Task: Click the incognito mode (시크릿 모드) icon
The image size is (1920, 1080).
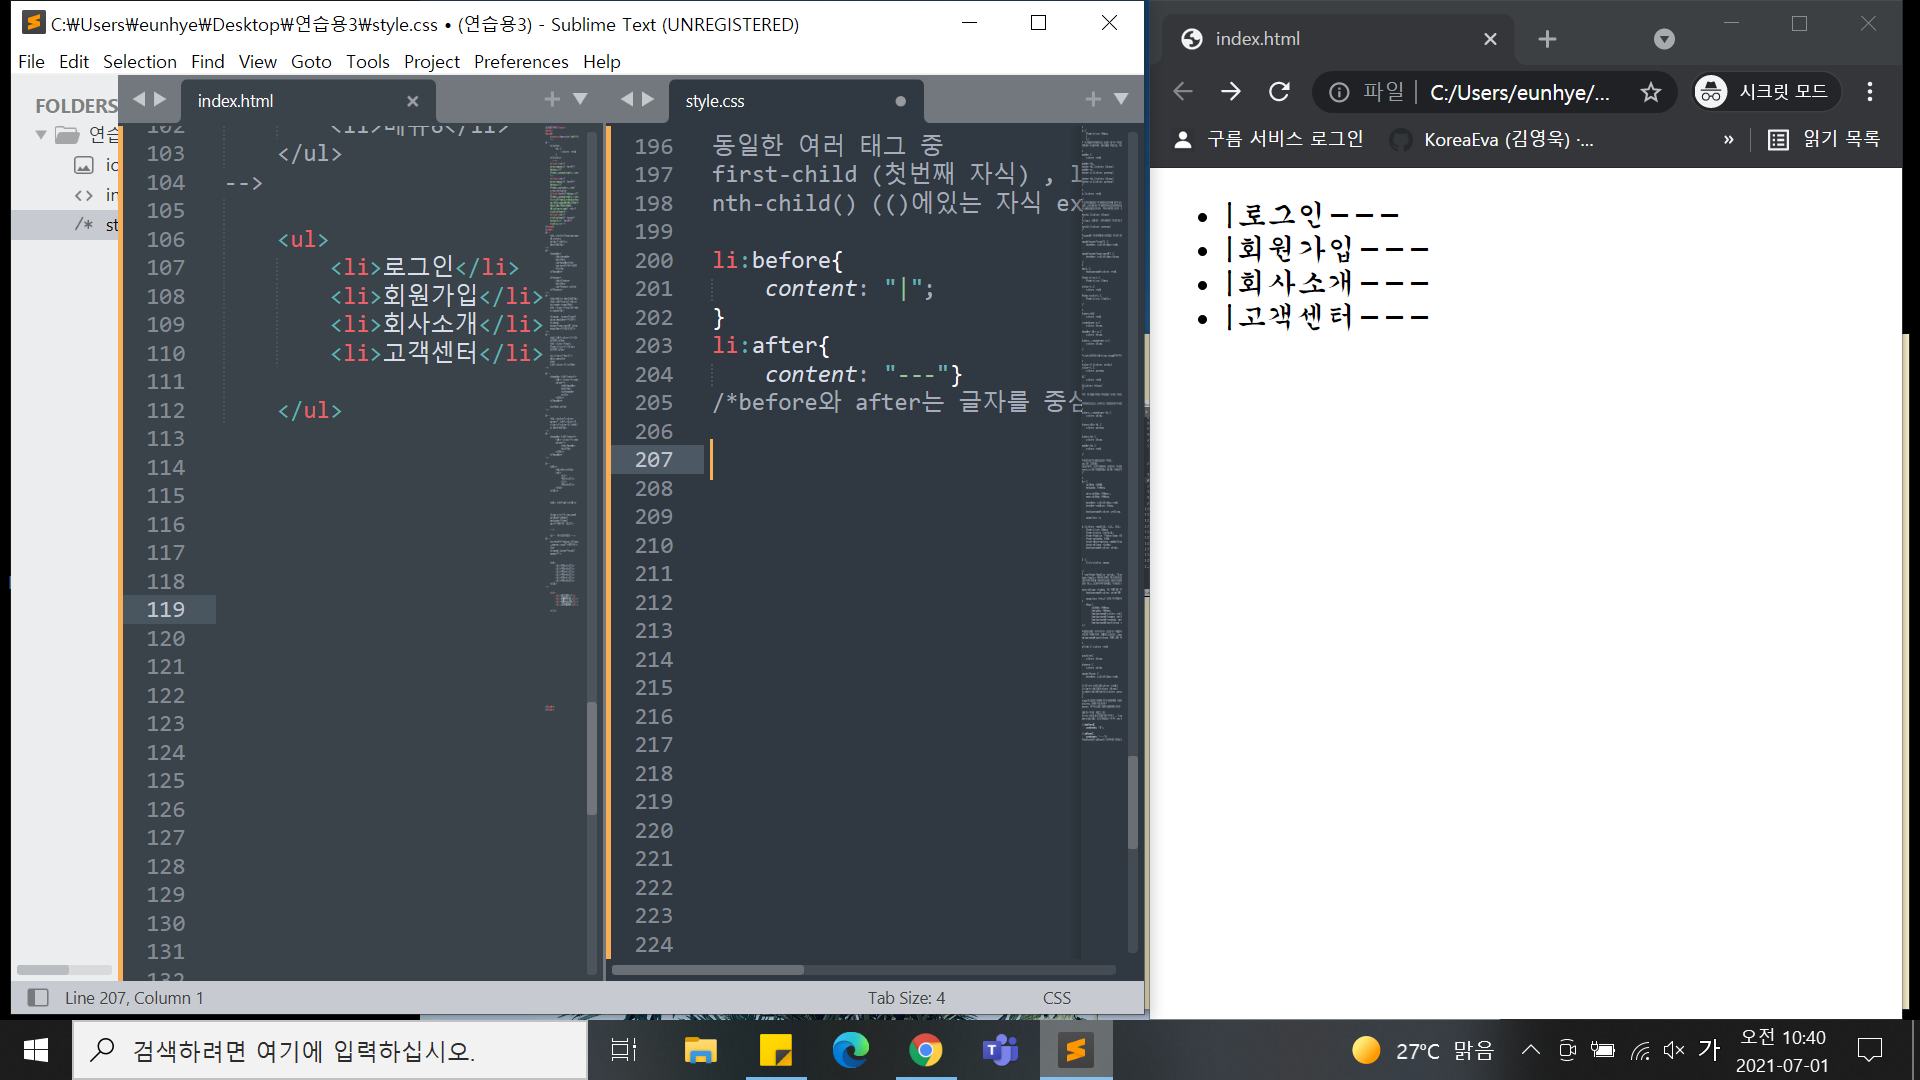Action: point(1711,92)
